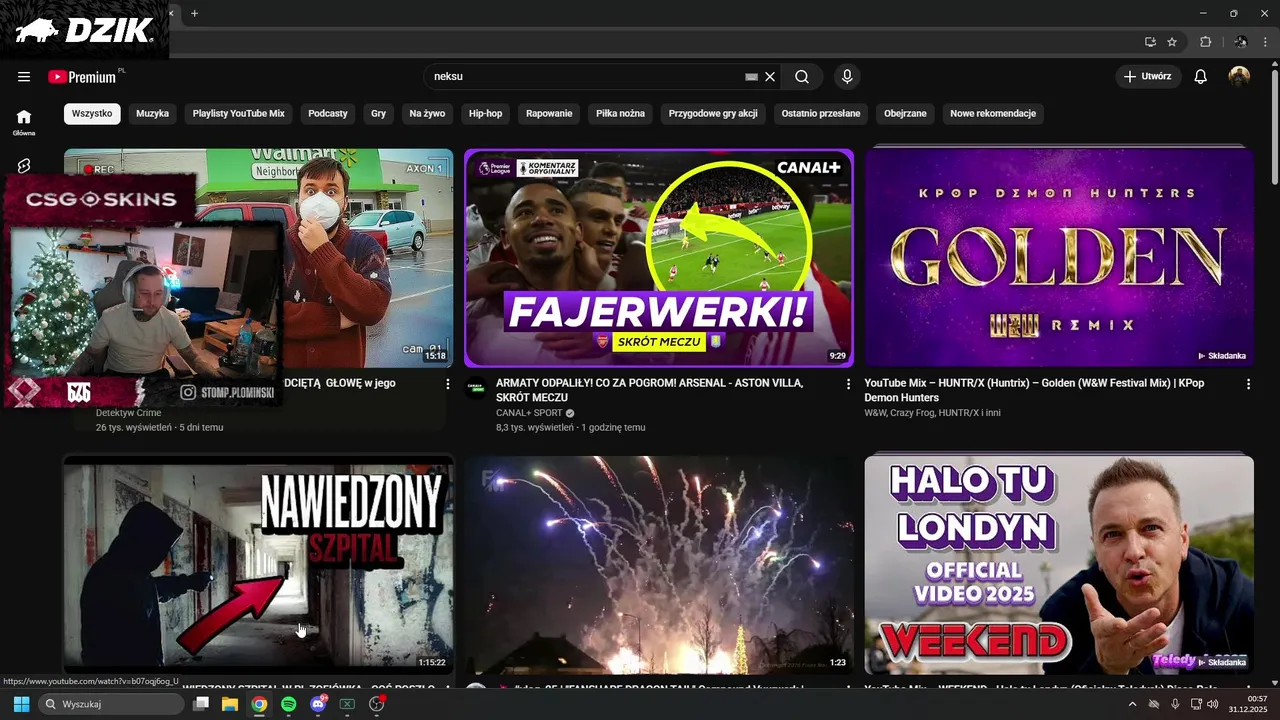Viewport: 1280px width, 720px height.
Task: Open options for the ARMATY ODPALIŁY video
Action: pyautogui.click(x=848, y=384)
